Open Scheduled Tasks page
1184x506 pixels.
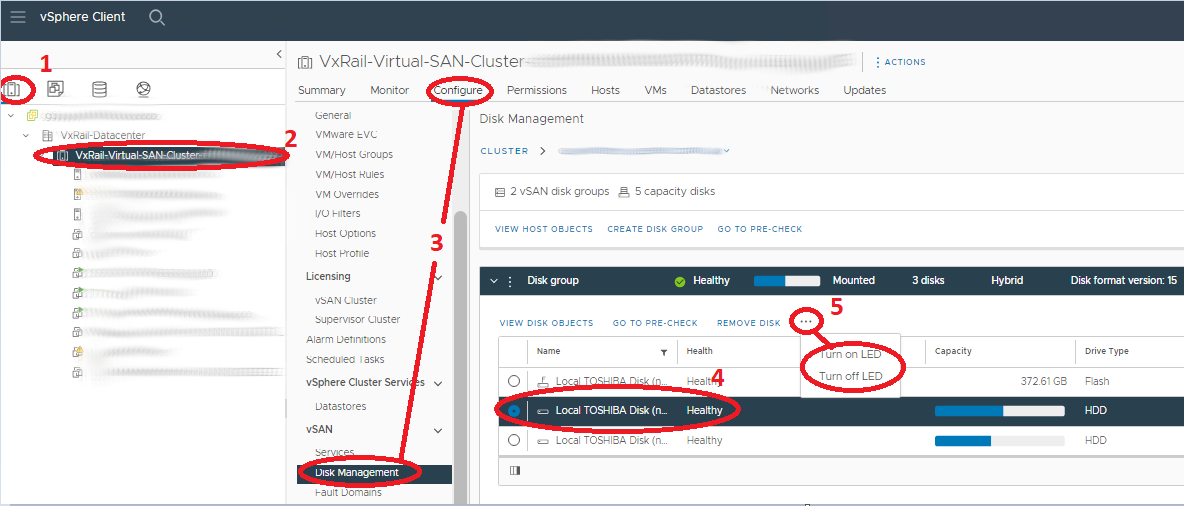[x=345, y=359]
